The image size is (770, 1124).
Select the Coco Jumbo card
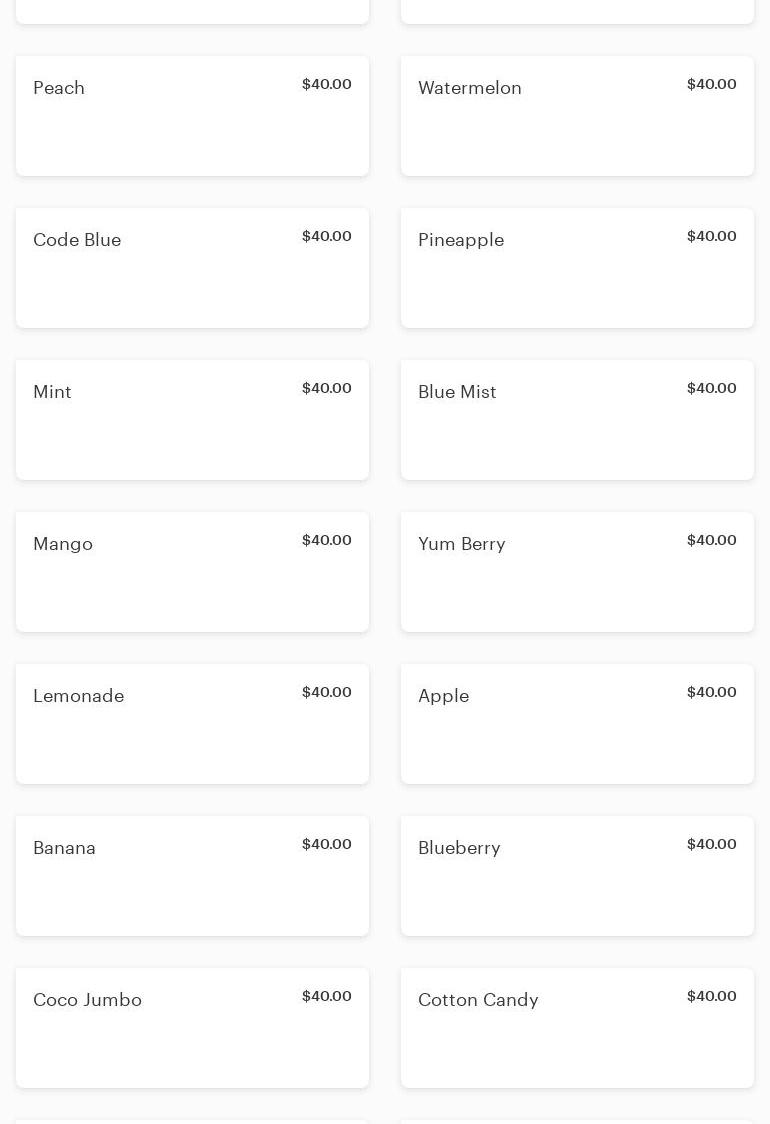point(192,1028)
